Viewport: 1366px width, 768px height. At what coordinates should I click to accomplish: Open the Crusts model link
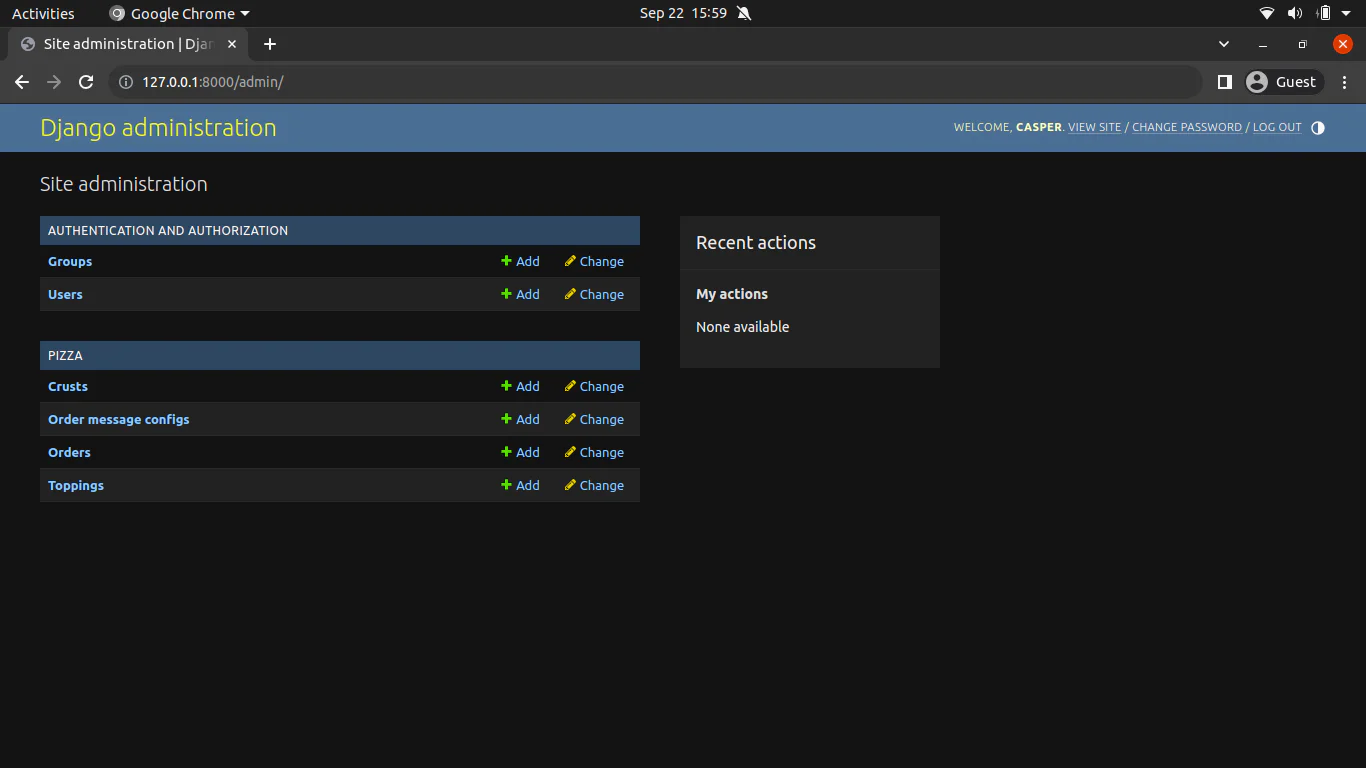(68, 387)
